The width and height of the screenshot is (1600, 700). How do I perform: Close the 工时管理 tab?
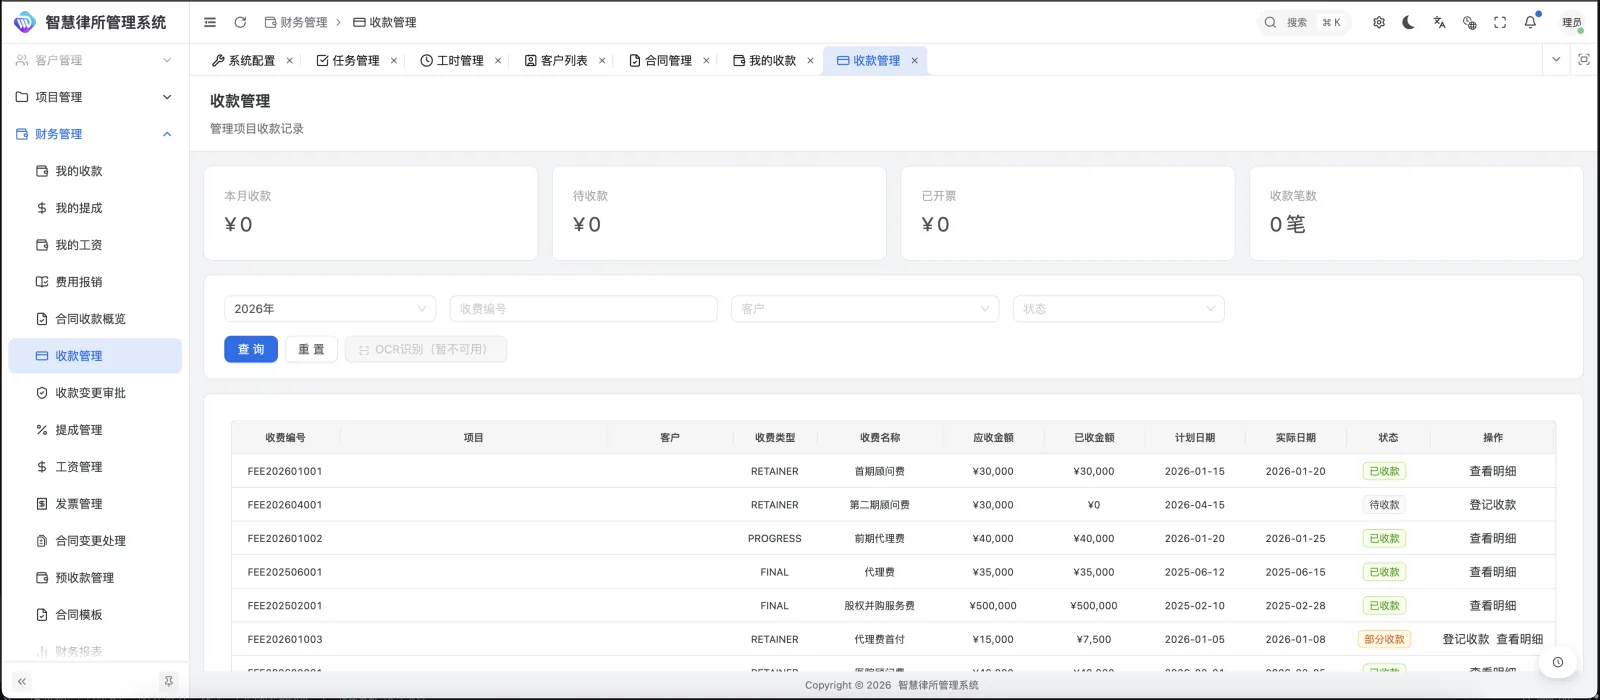pos(498,61)
